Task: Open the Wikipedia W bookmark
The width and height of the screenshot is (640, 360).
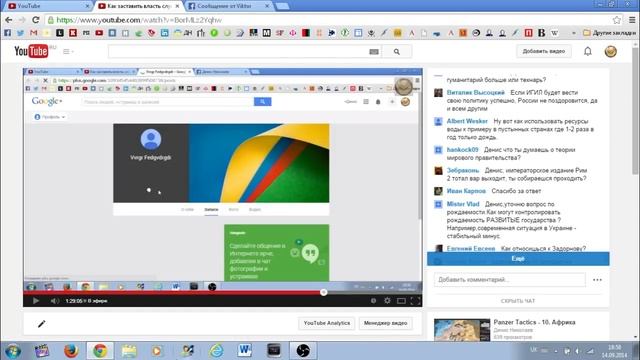Action: 554,33
